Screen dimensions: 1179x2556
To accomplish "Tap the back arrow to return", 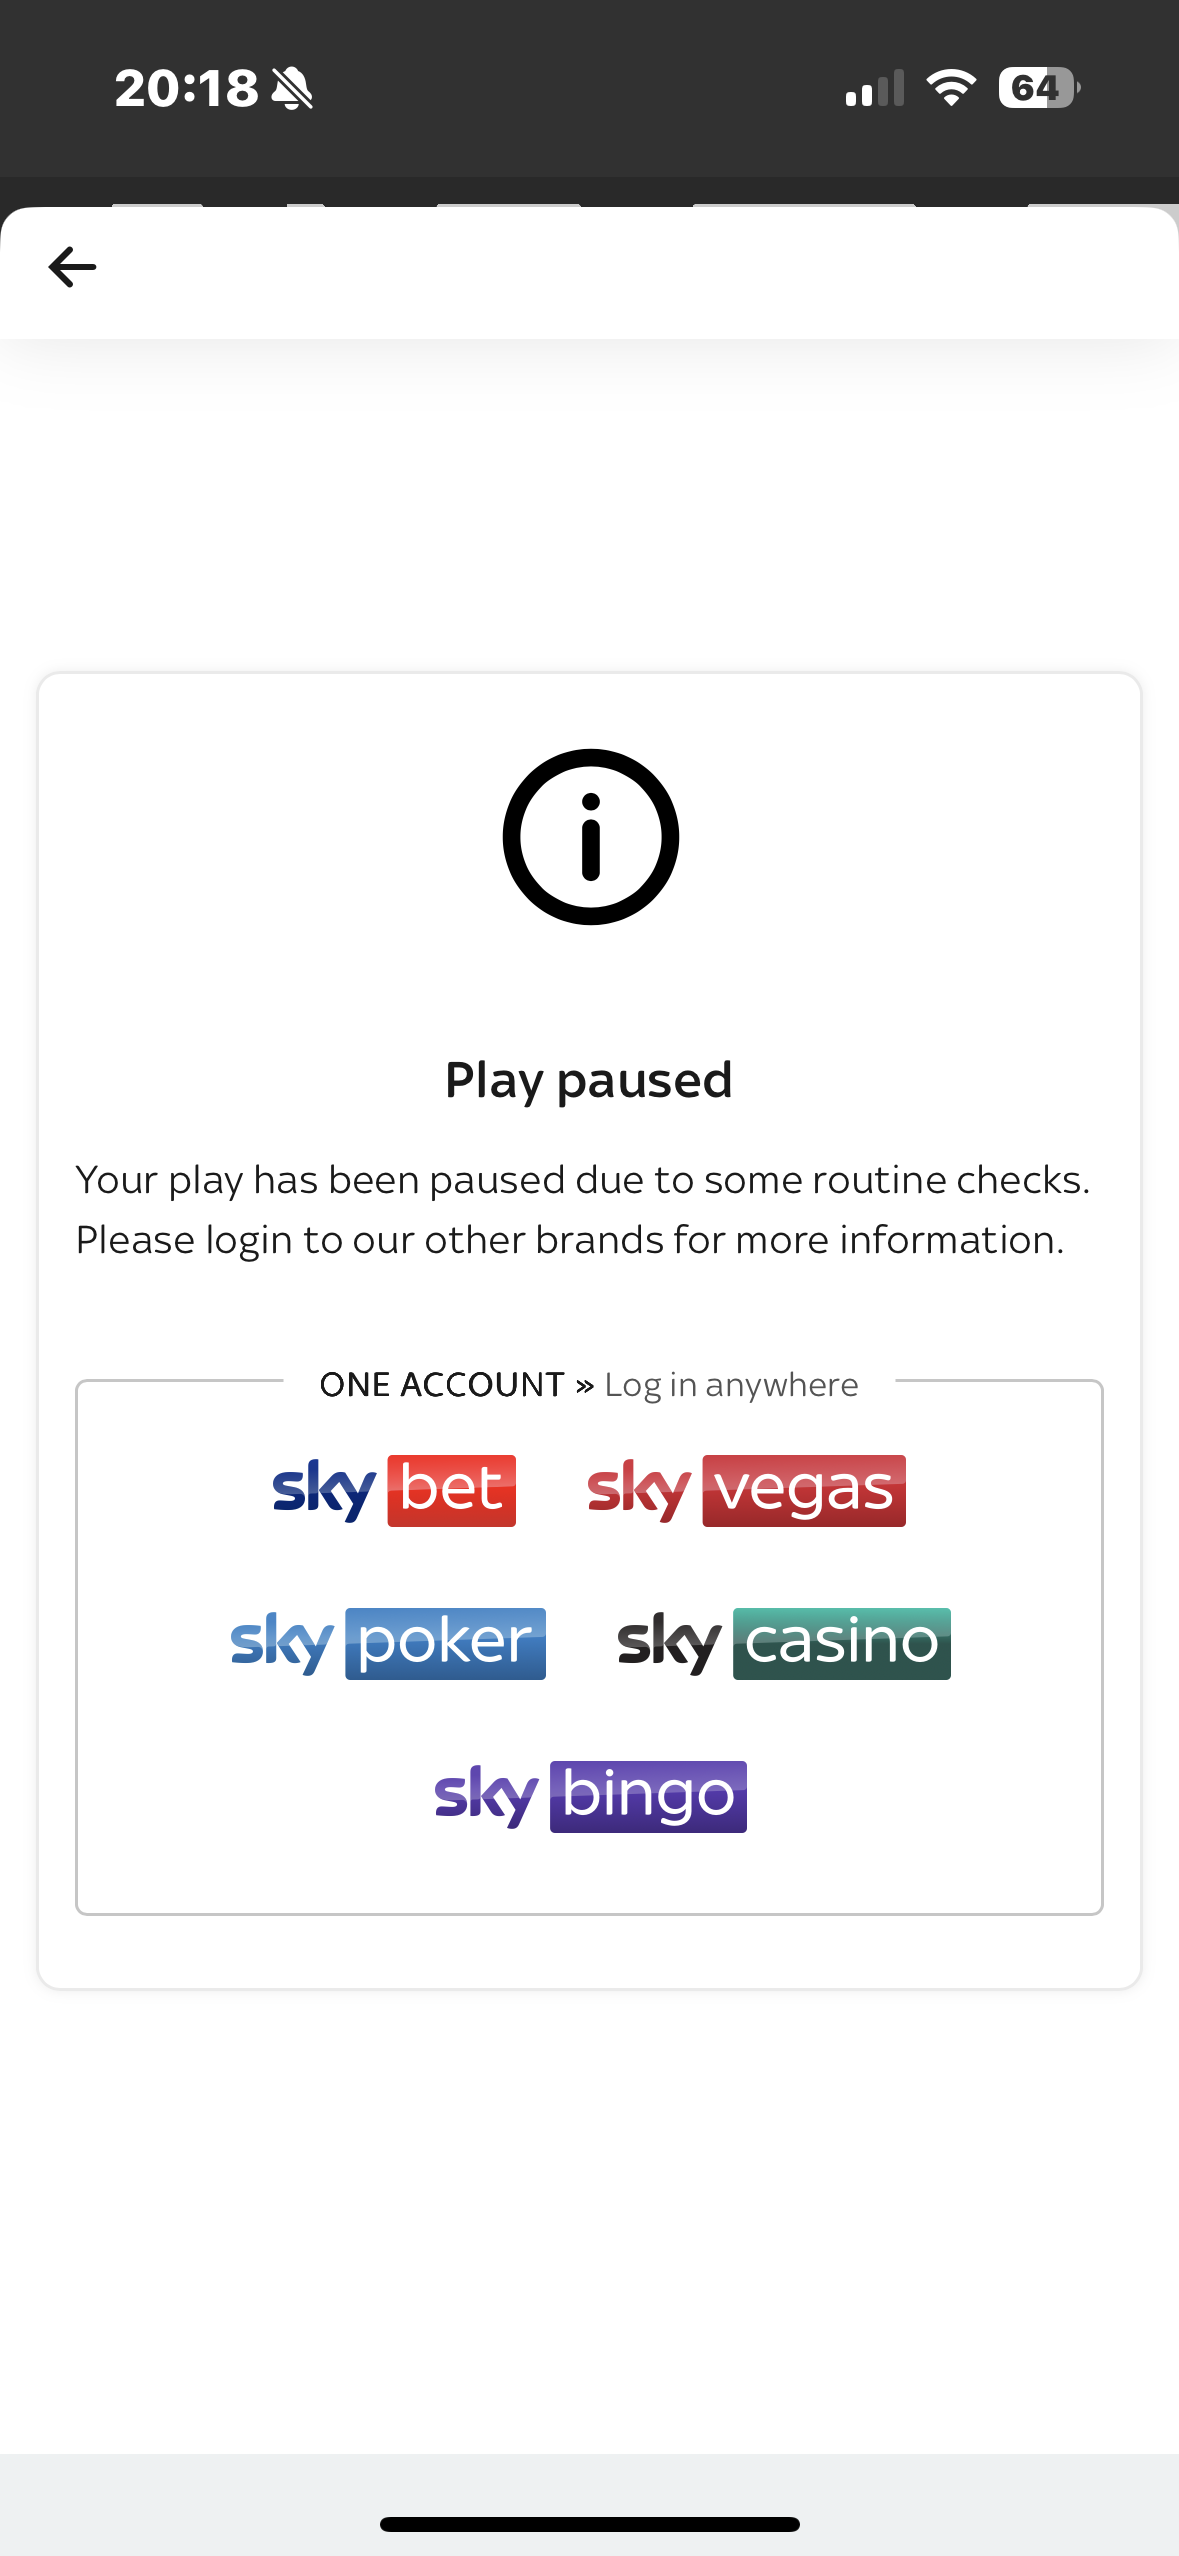I will tap(71, 265).
